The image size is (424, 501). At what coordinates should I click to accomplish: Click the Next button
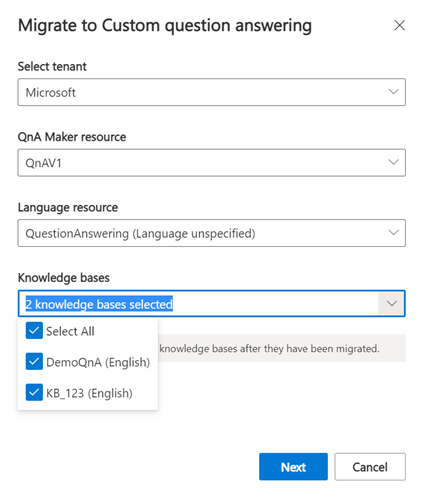click(293, 467)
